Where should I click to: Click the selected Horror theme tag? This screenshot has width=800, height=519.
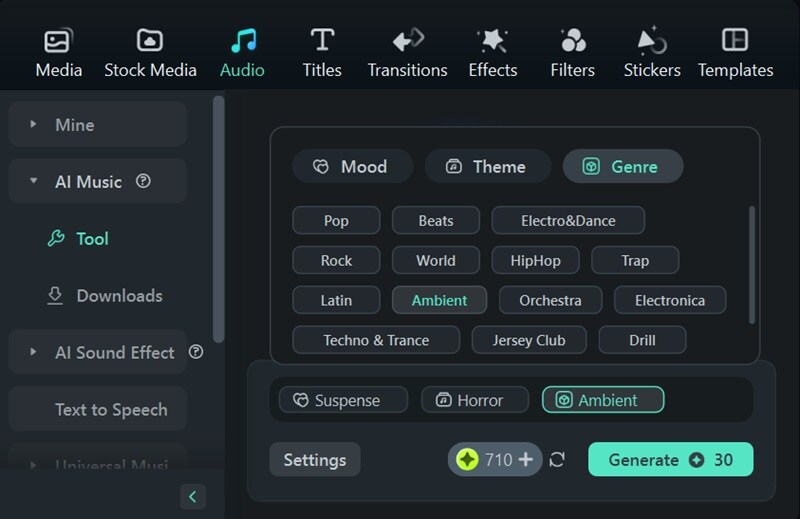click(475, 400)
